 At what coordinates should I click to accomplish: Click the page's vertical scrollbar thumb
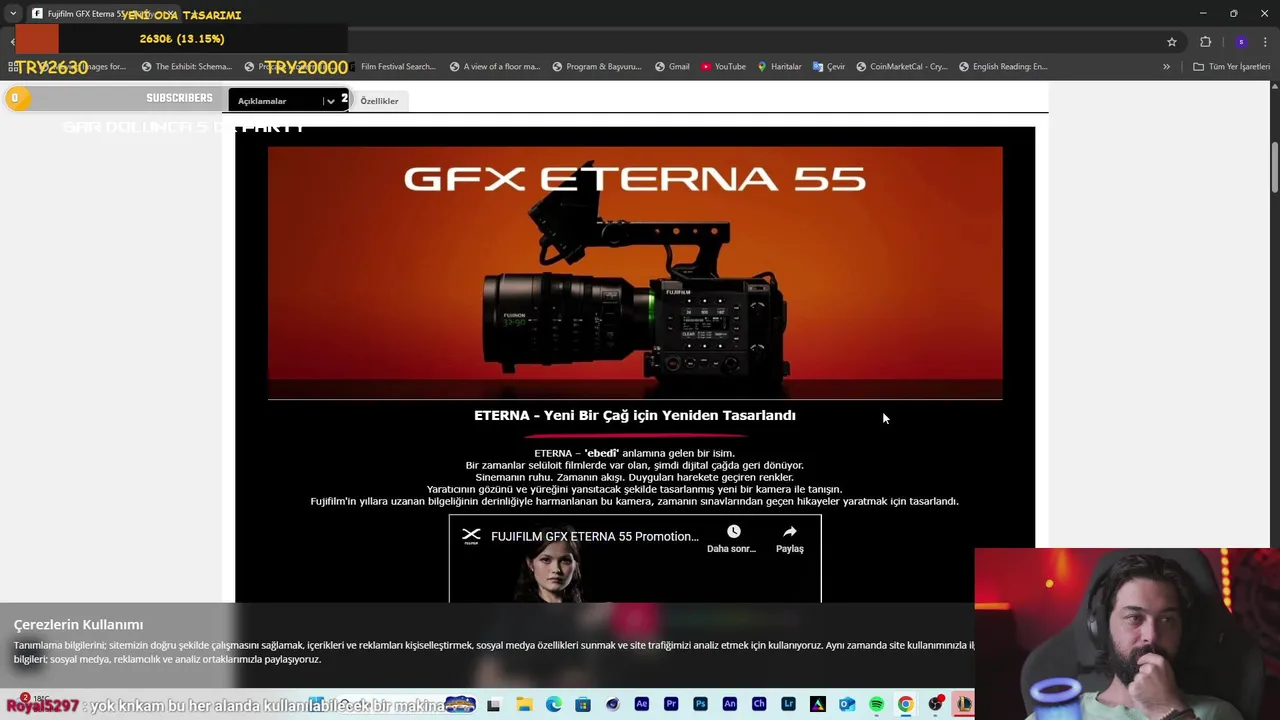pos(1275,168)
